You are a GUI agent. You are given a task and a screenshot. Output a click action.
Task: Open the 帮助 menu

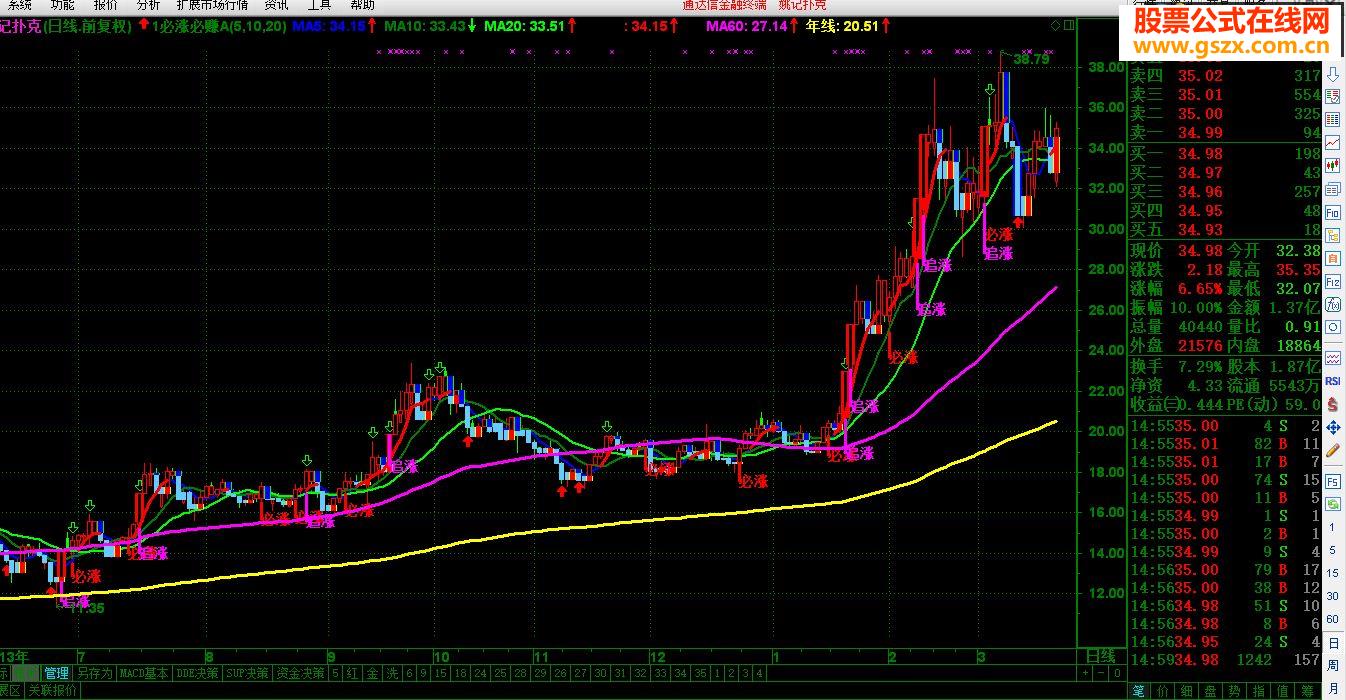coord(362,5)
